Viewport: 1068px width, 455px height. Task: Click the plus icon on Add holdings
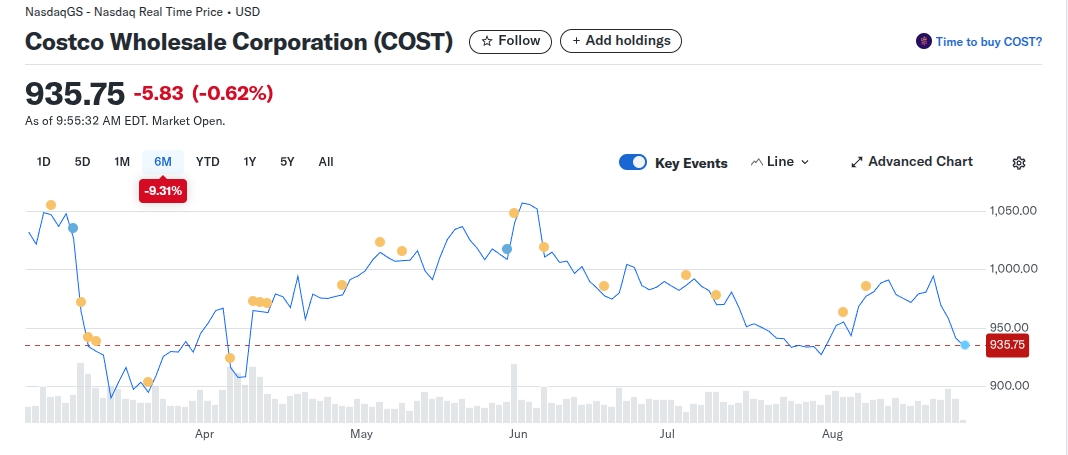click(577, 41)
